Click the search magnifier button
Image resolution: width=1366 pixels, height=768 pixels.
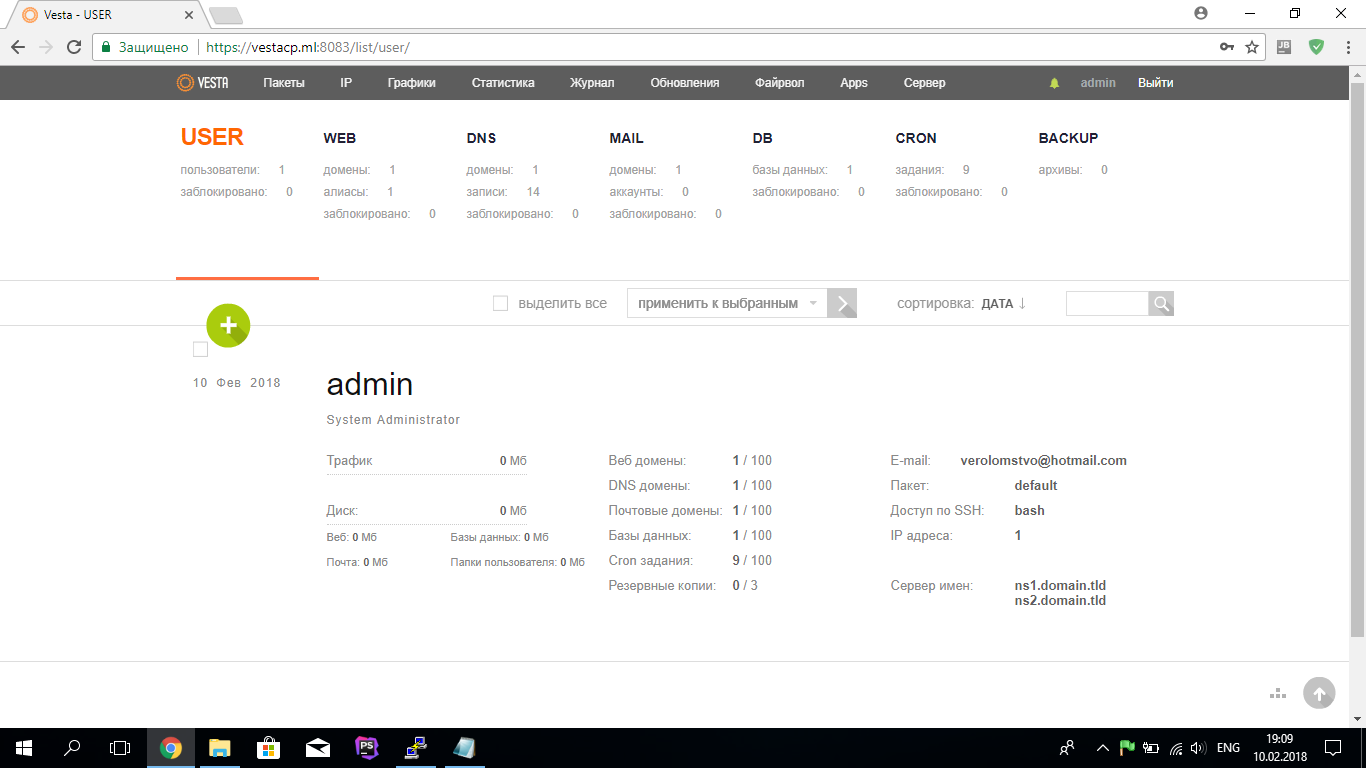1161,304
